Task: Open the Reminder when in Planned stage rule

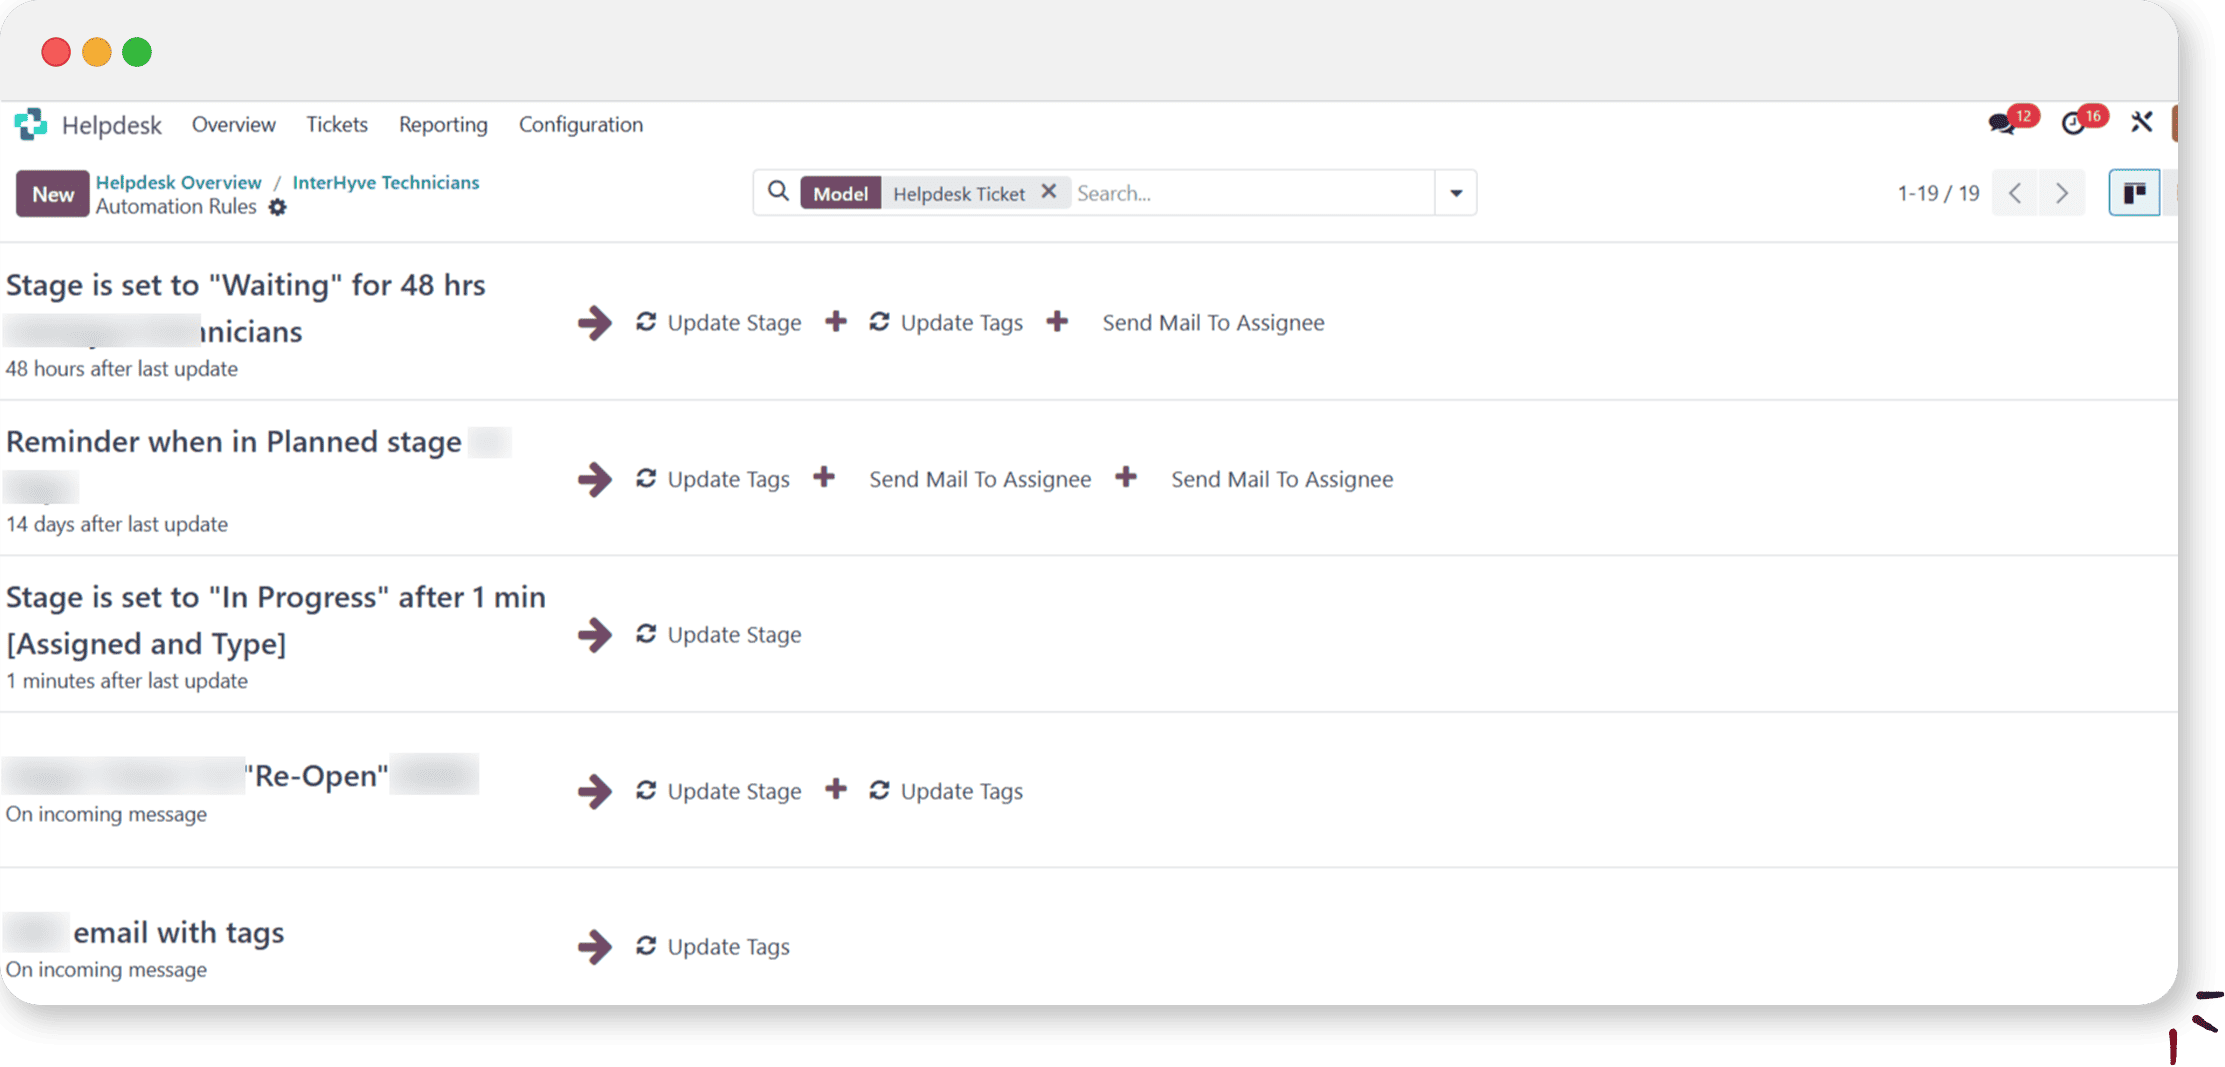Action: [234, 441]
